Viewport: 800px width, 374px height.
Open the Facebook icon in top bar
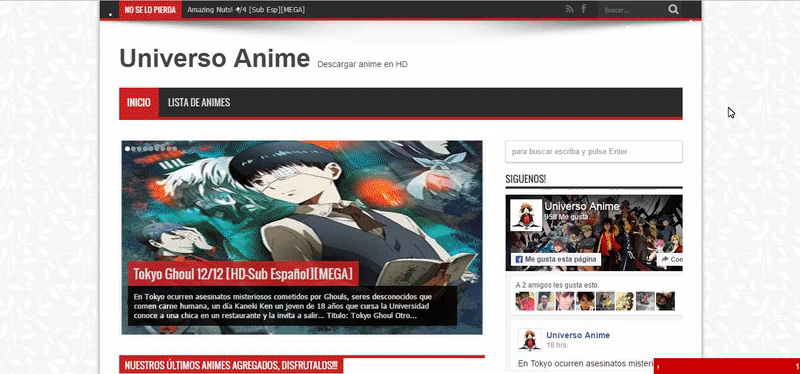(x=584, y=9)
